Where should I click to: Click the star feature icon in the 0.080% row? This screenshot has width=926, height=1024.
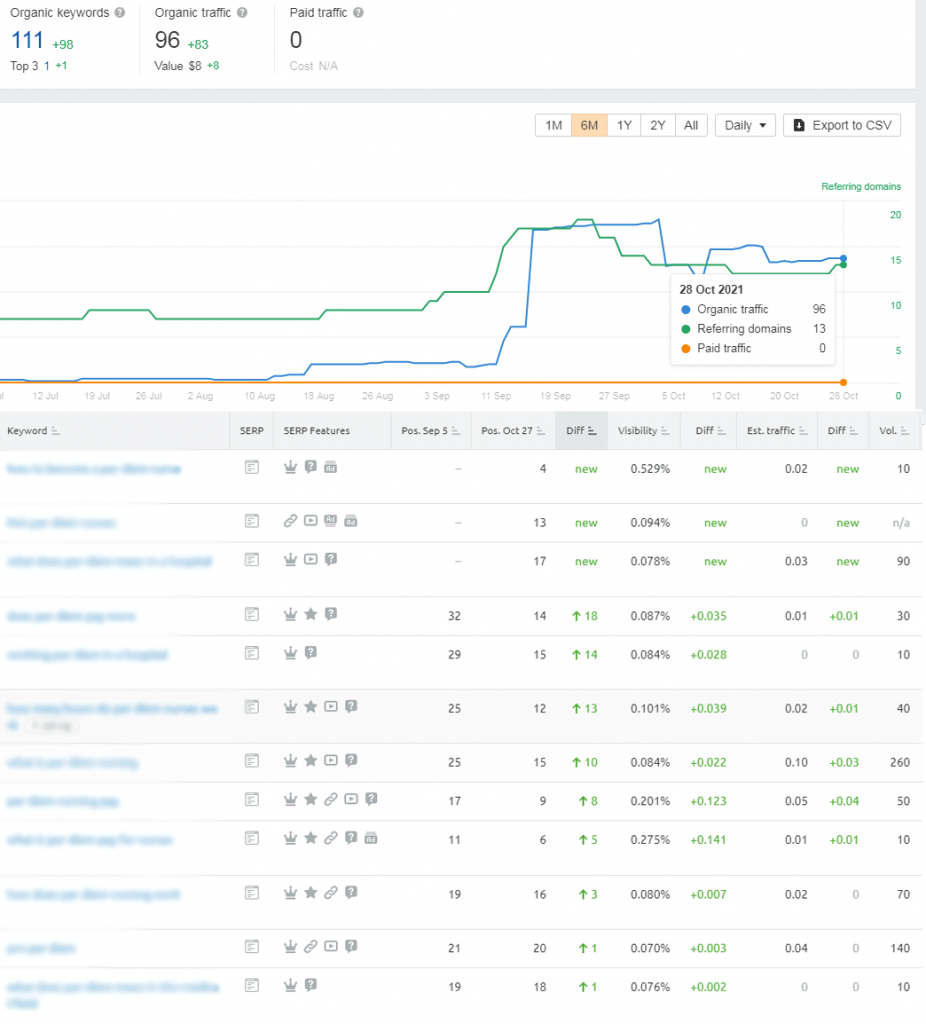pyautogui.click(x=311, y=892)
